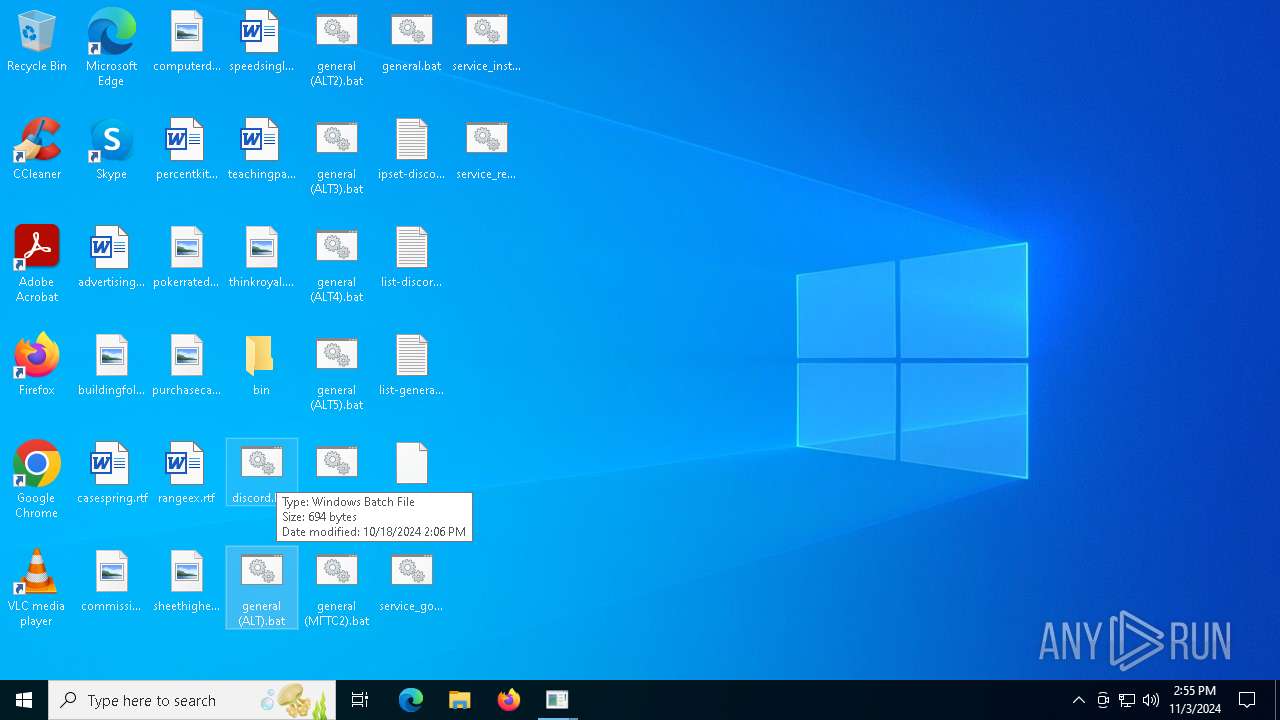Open File Explorer from taskbar

coord(459,700)
